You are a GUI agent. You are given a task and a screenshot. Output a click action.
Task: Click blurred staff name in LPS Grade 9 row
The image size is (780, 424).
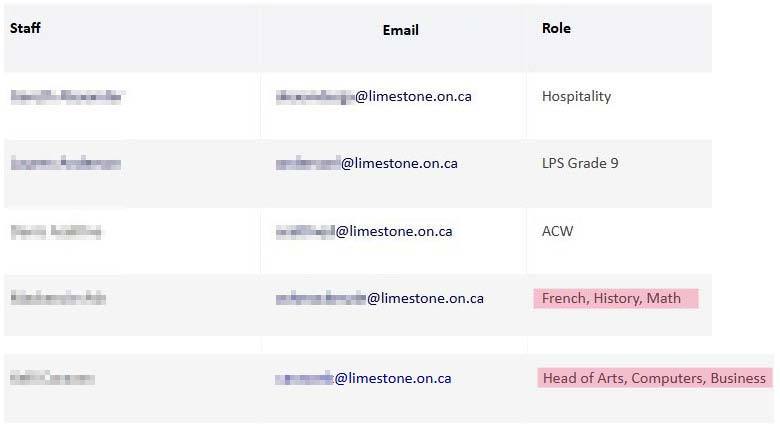point(66,163)
